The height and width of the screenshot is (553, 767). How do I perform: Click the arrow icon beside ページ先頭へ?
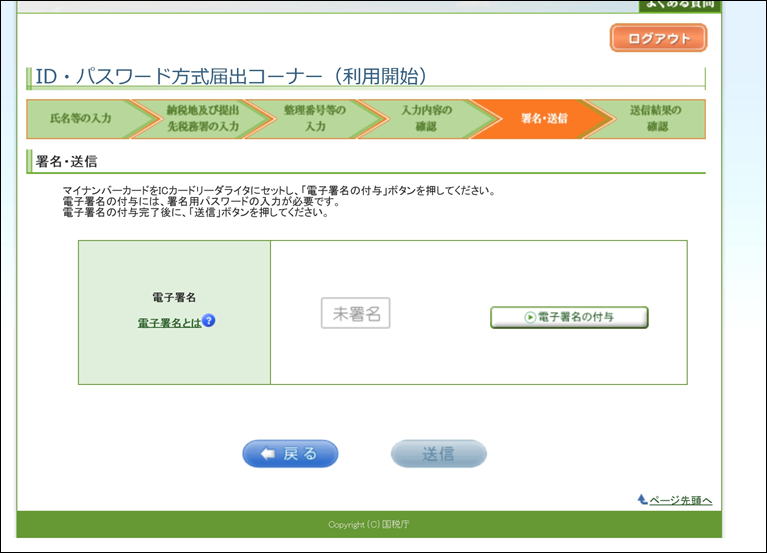pyautogui.click(x=643, y=499)
